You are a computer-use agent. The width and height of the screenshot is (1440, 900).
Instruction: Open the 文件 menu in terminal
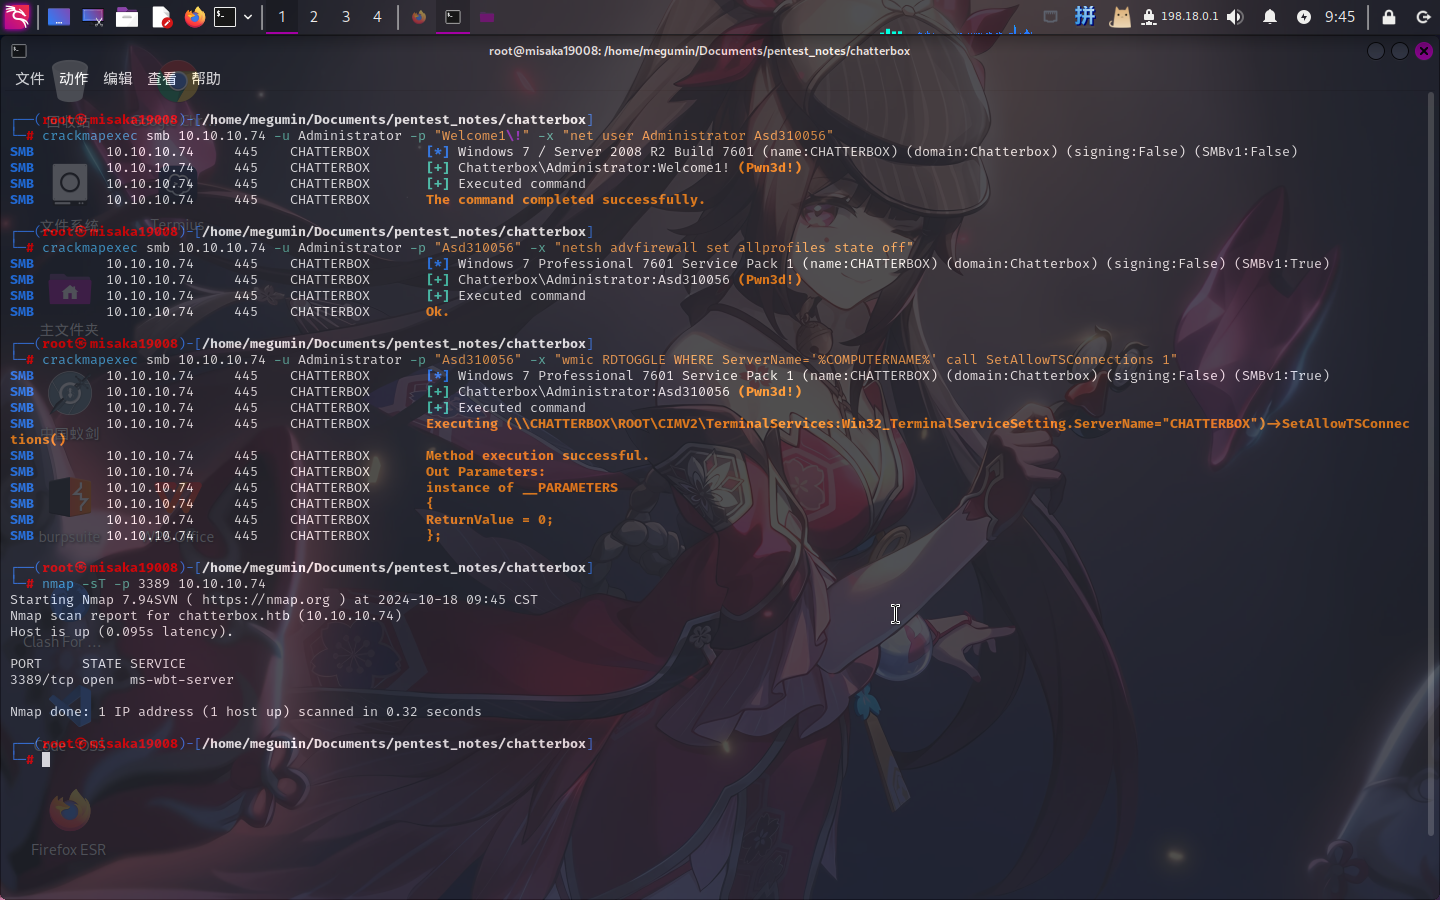tap(30, 79)
